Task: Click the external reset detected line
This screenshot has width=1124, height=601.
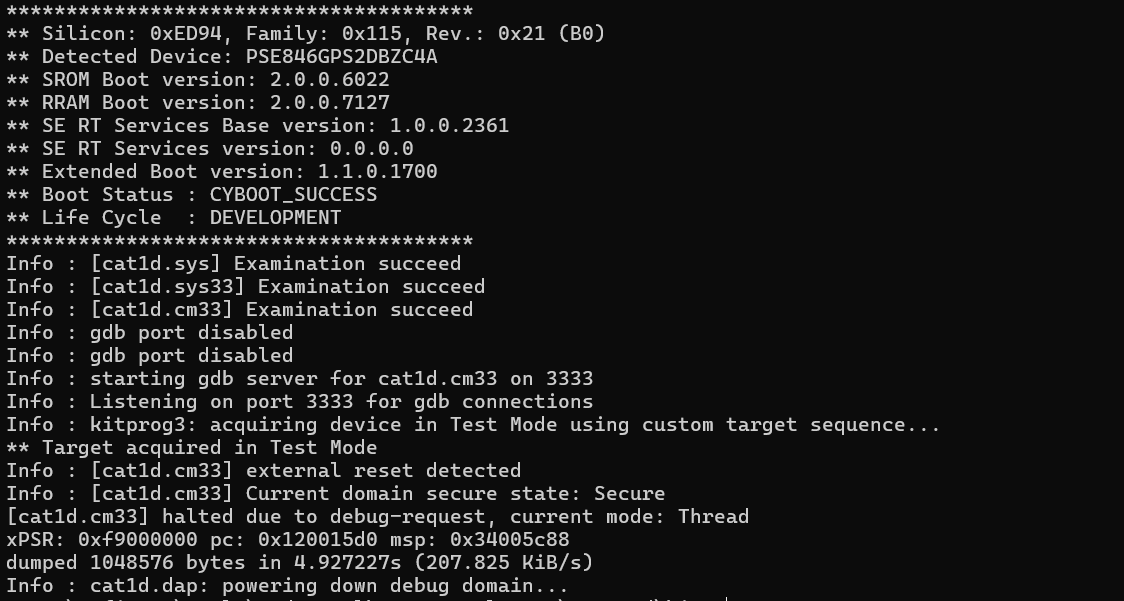Action: point(263,471)
